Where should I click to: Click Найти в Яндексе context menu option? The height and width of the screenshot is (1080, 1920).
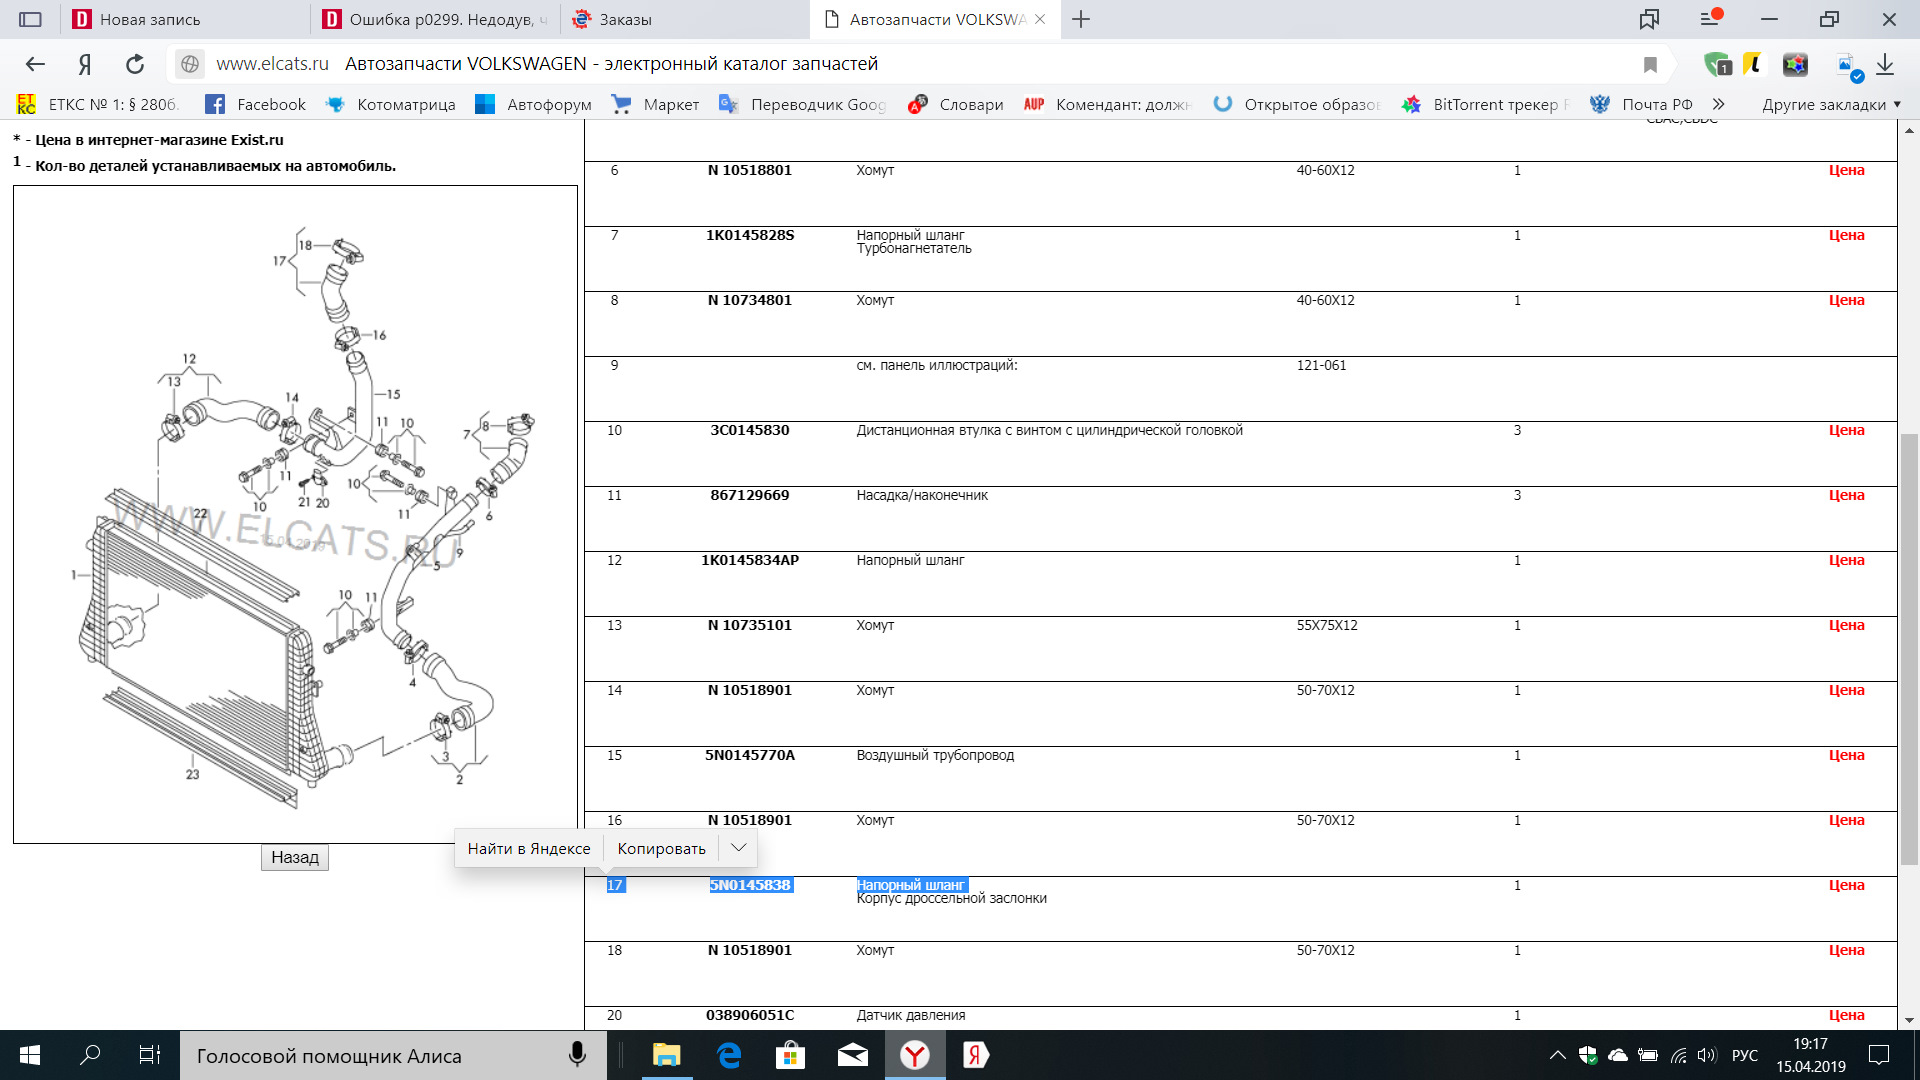[526, 848]
